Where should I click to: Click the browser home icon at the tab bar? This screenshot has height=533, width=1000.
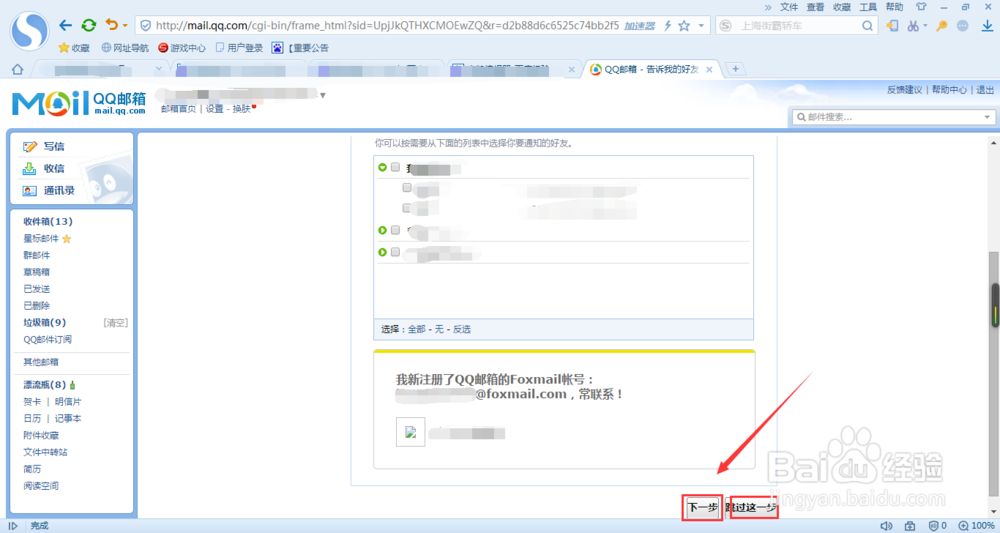[x=17, y=69]
